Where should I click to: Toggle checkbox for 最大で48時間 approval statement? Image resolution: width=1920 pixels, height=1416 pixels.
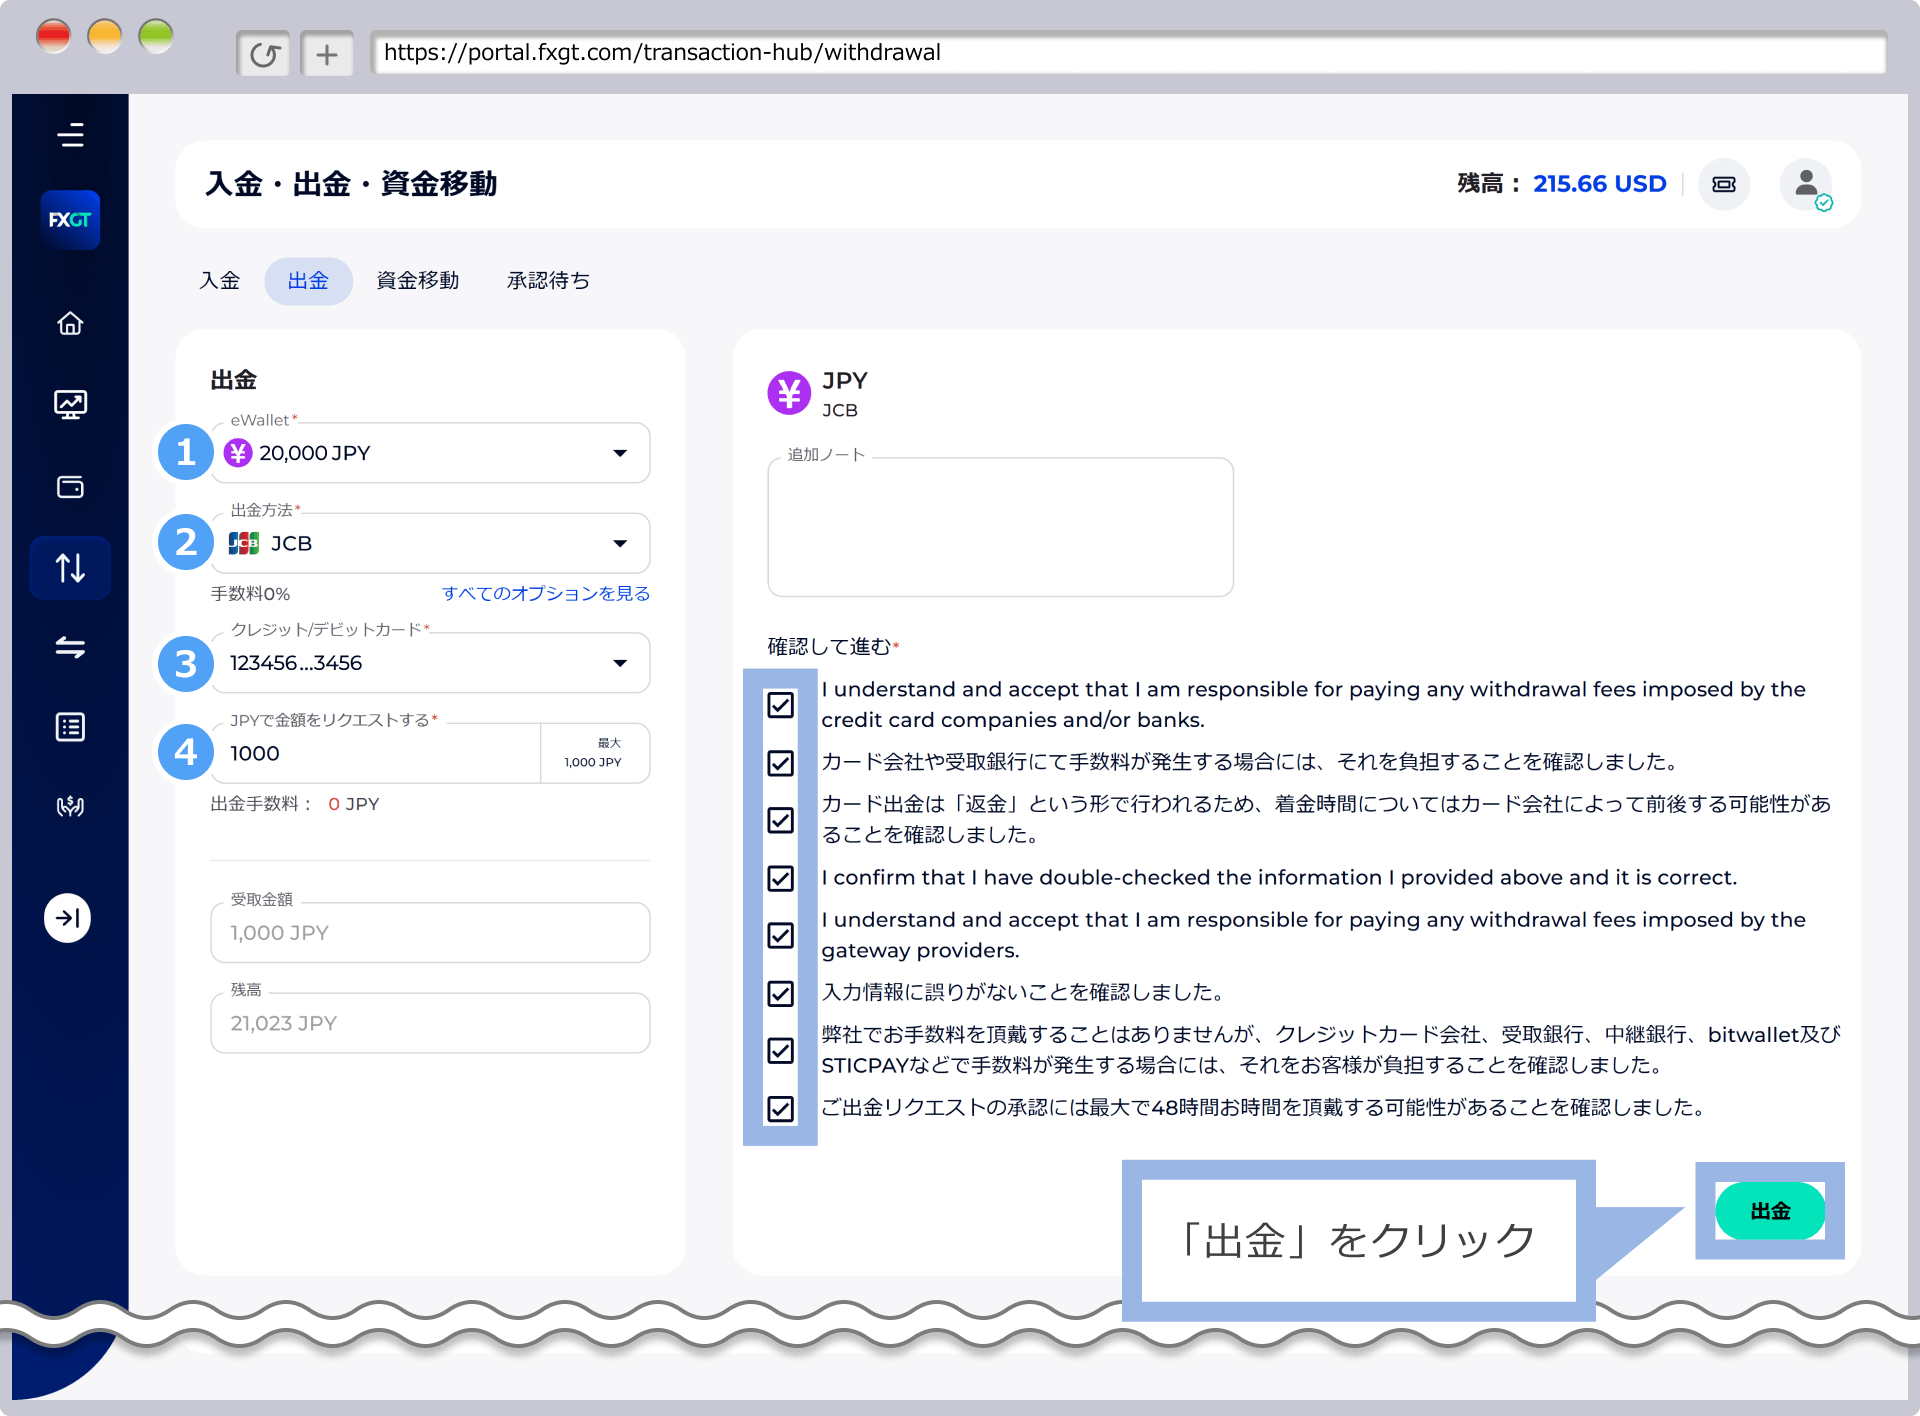point(780,1108)
